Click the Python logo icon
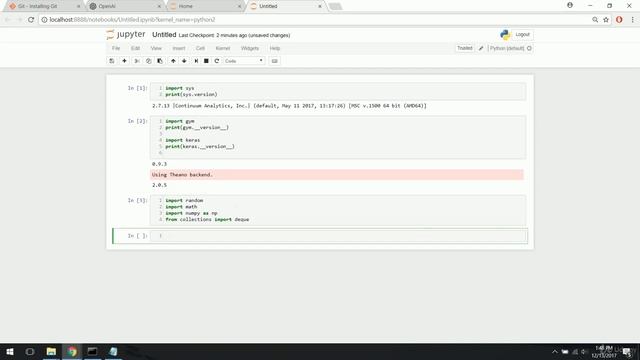Image resolution: width=640 pixels, height=360 pixels. tap(505, 35)
